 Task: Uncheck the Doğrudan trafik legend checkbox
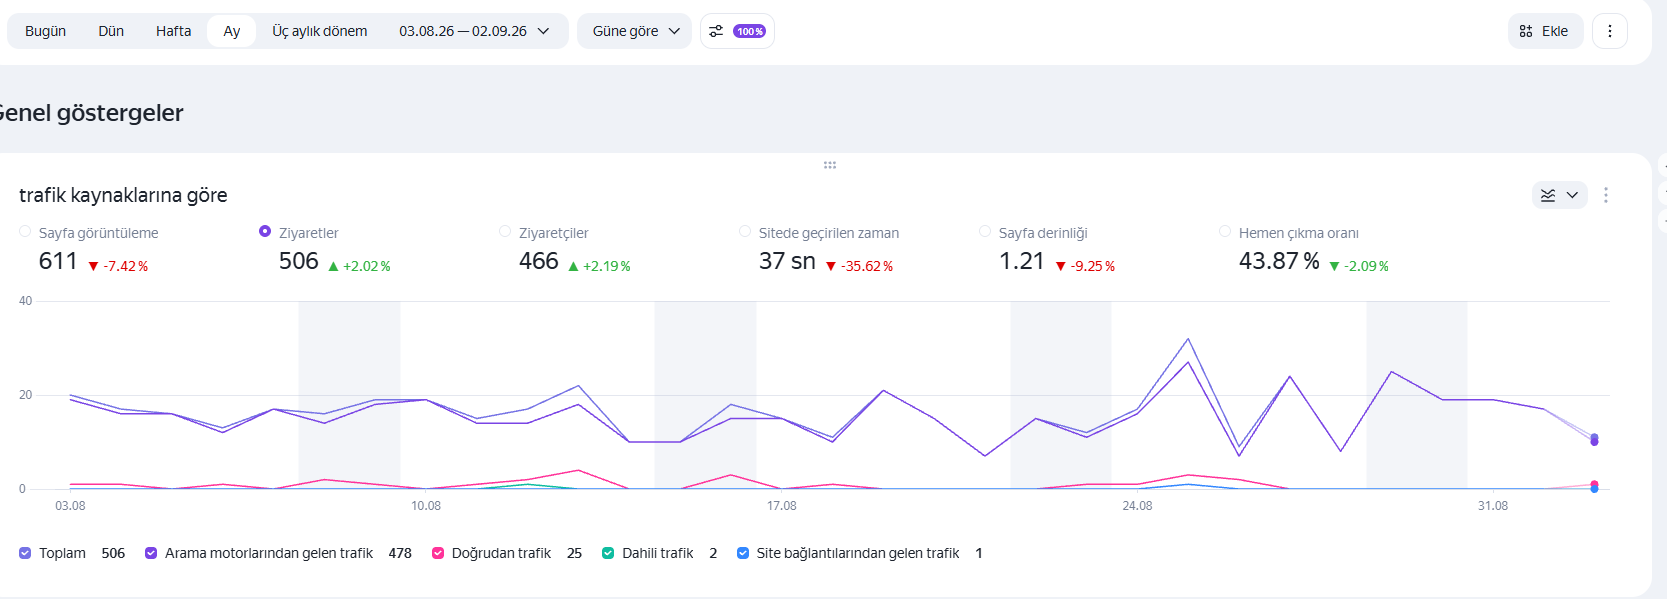coord(438,553)
